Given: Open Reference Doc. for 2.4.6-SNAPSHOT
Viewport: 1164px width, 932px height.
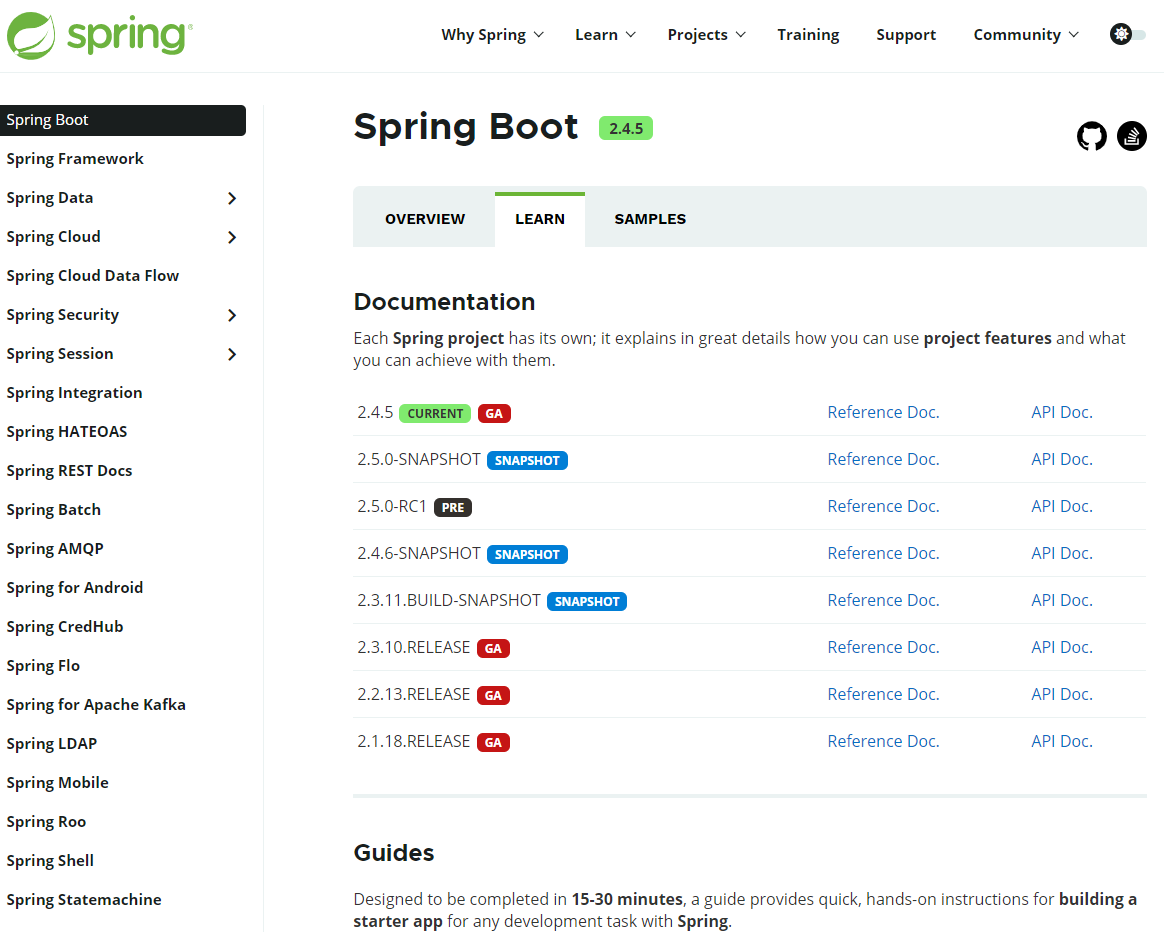Looking at the screenshot, I should (883, 553).
